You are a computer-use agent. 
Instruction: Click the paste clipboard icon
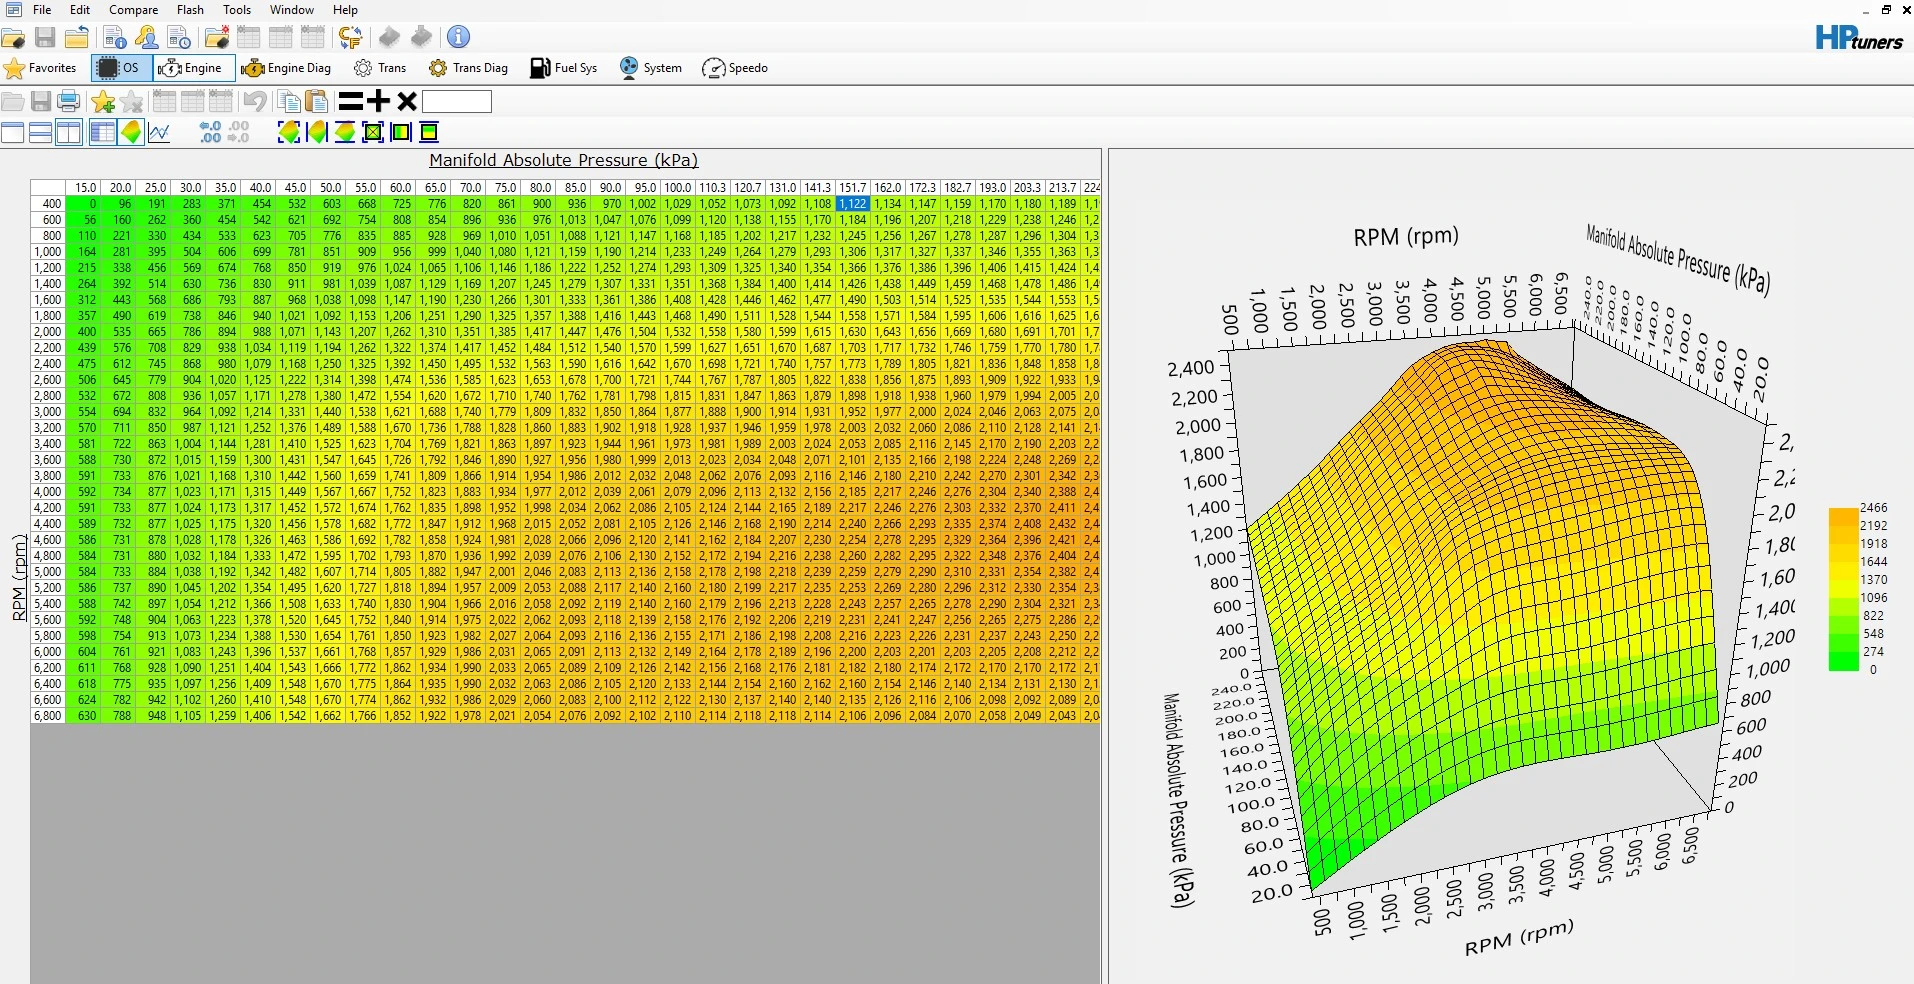(x=316, y=101)
